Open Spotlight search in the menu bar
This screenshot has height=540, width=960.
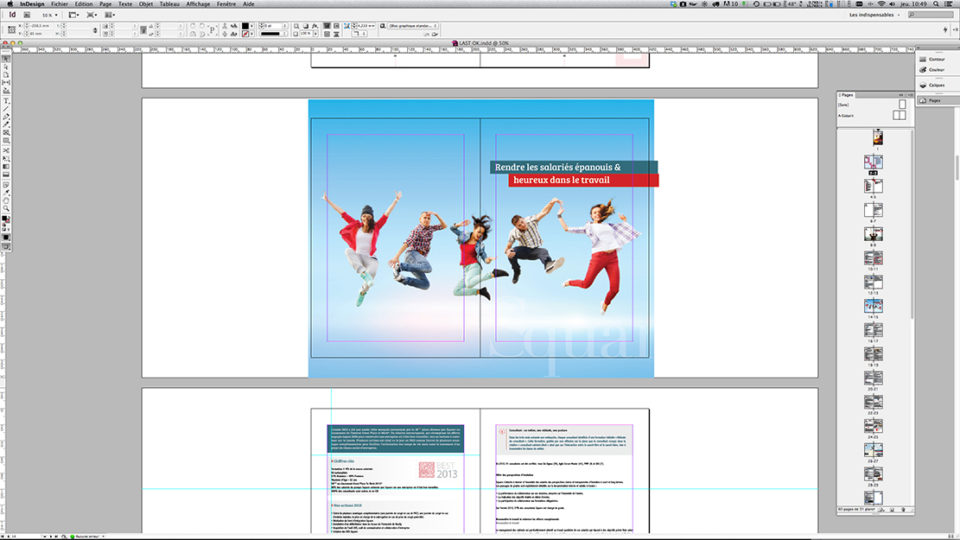(936, 4)
